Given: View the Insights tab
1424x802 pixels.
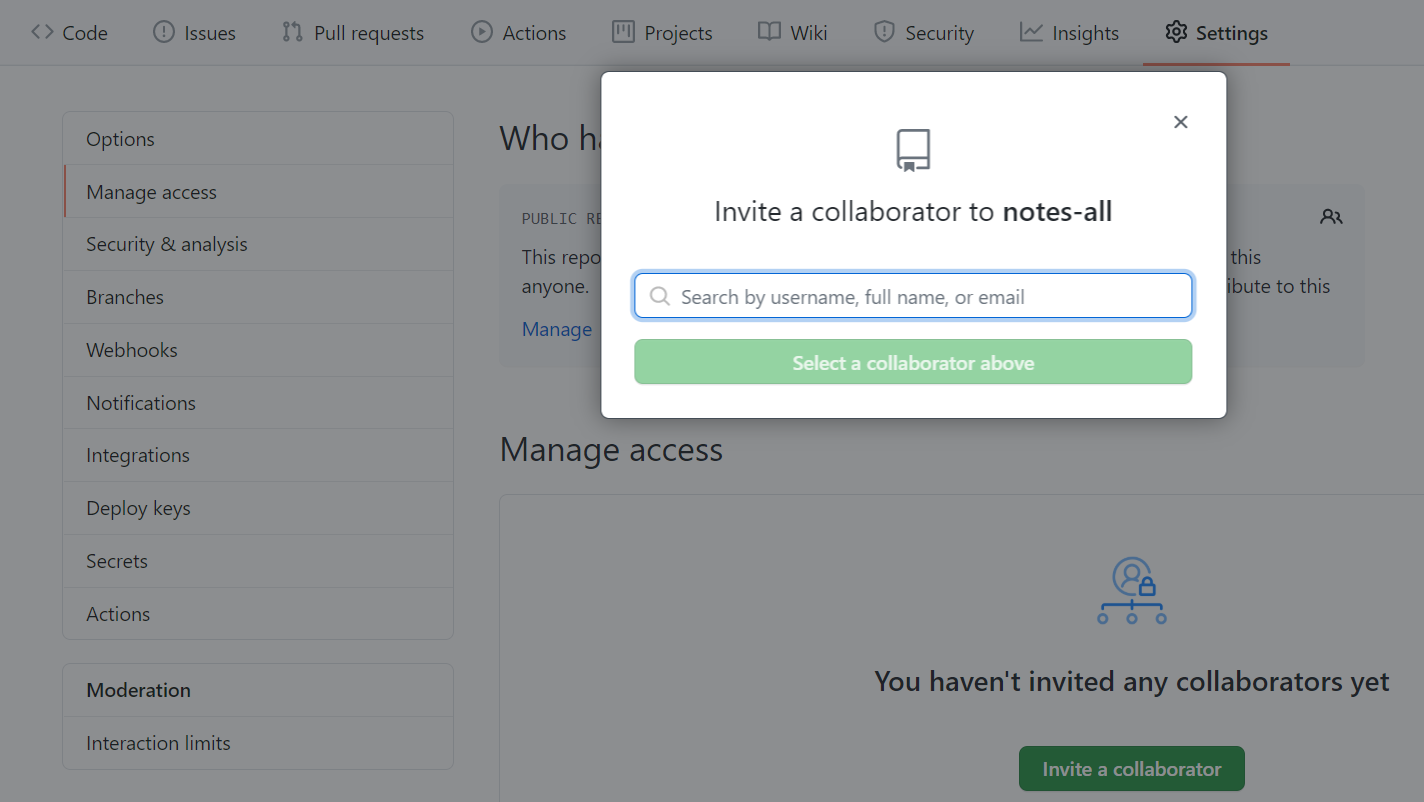Looking at the screenshot, I should click(1069, 33).
